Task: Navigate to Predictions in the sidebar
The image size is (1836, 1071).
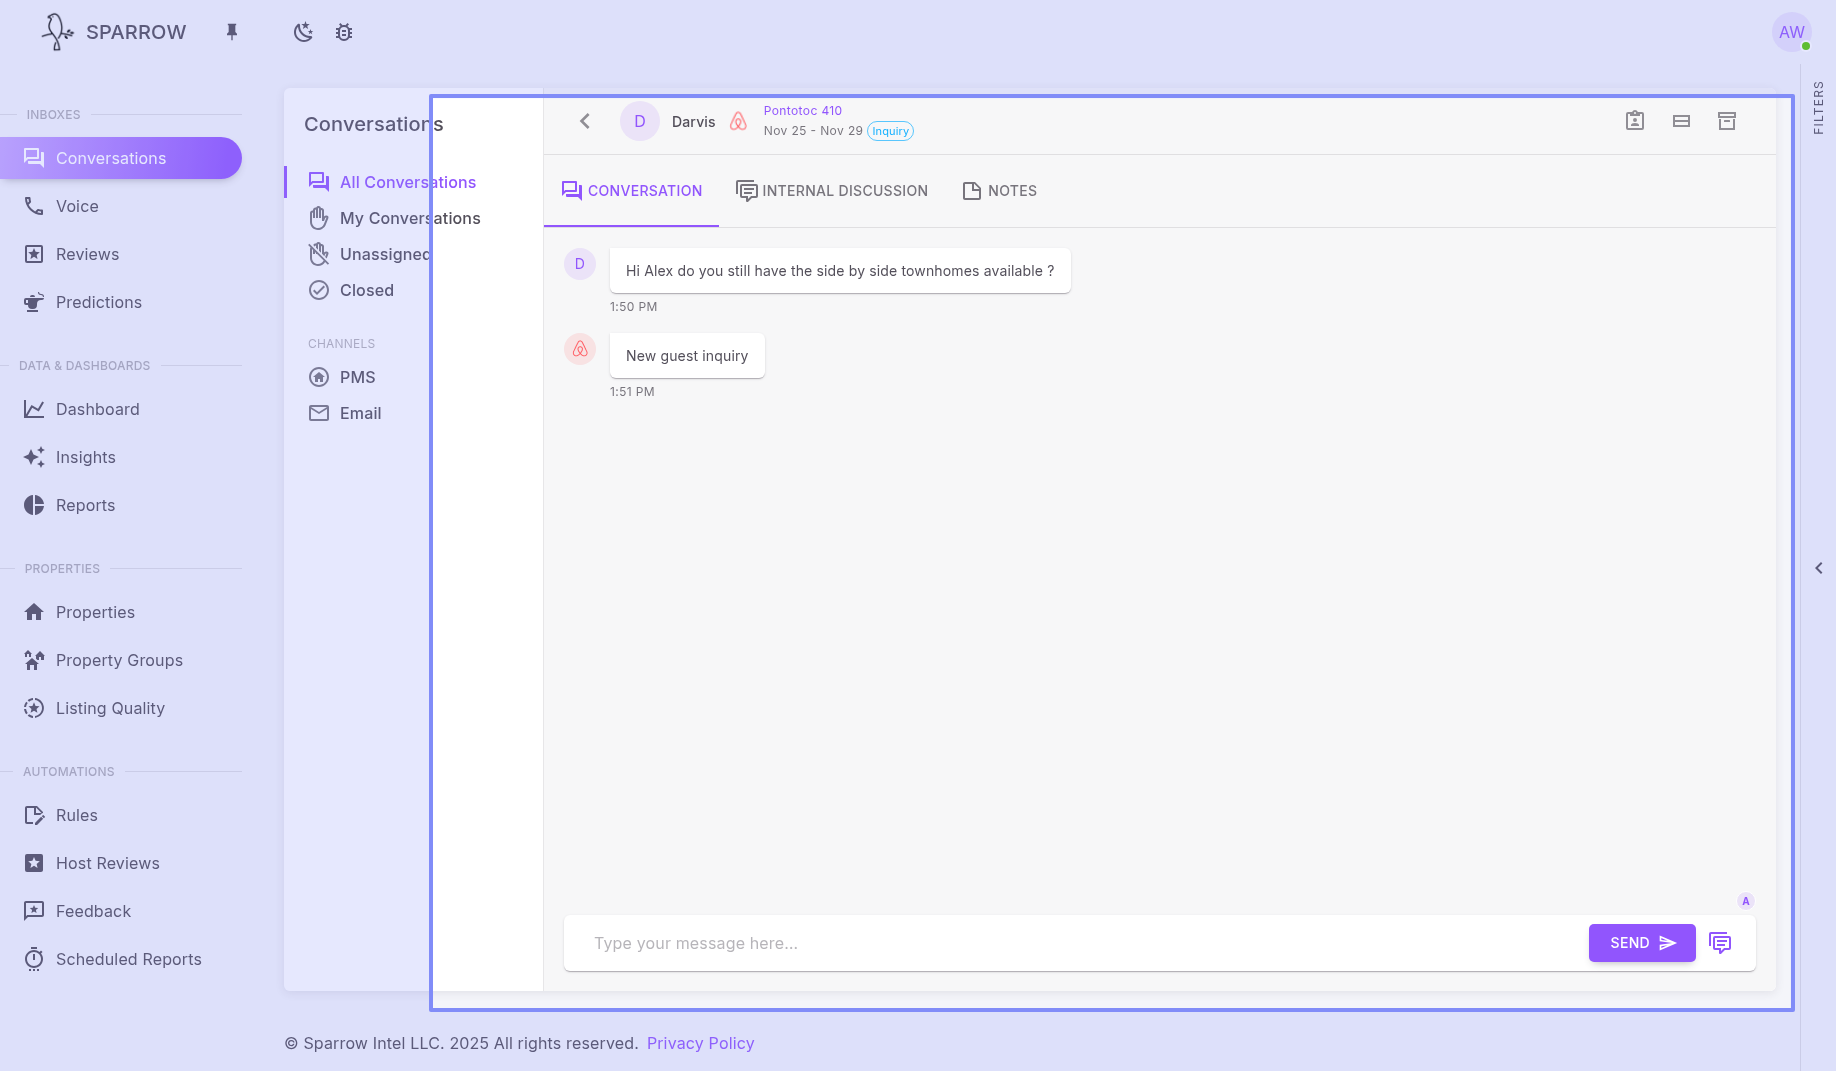Action: (98, 302)
